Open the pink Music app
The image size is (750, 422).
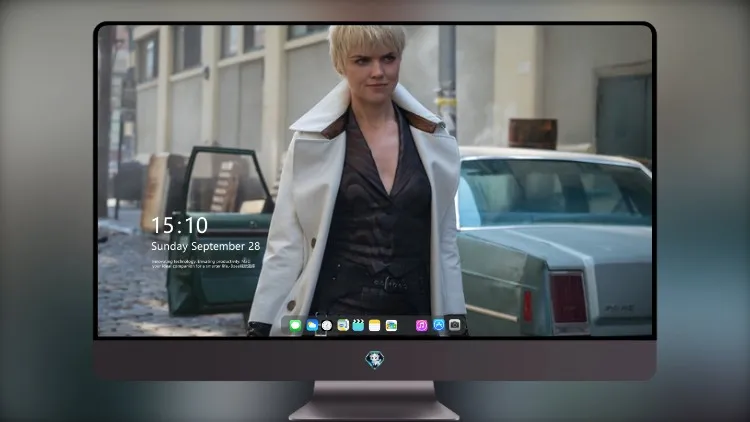pos(421,326)
